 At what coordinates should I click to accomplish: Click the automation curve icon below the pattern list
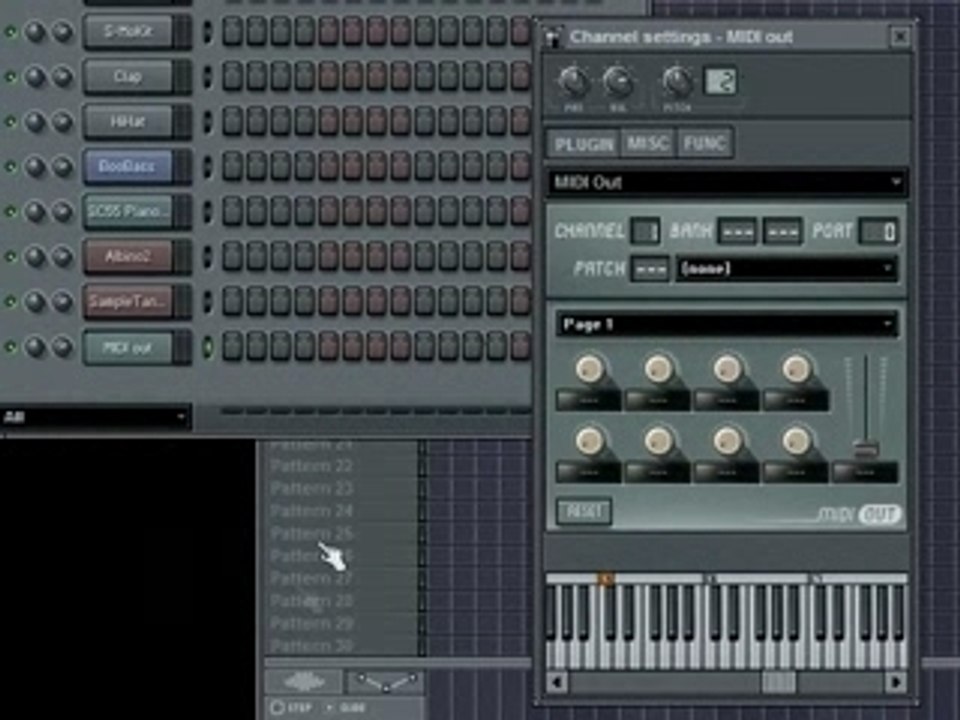(x=385, y=681)
